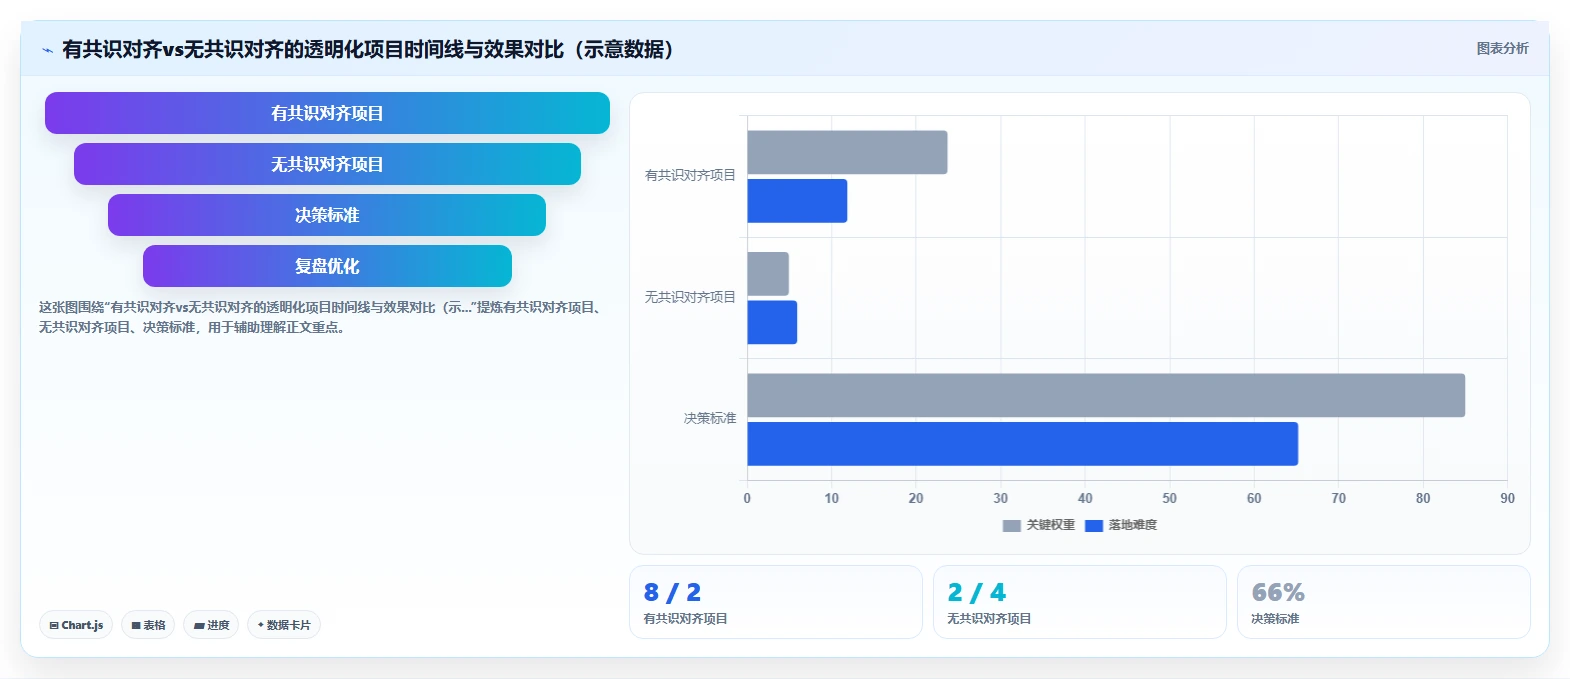Open the 8 / 2 有共识对齐项目 data card
The height and width of the screenshot is (679, 1570).
(776, 602)
